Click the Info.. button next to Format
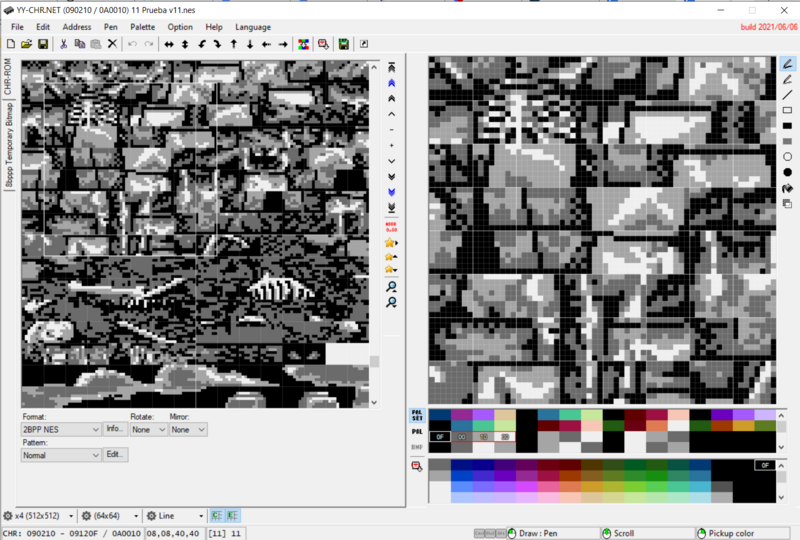Viewport: 800px width, 540px height. [115, 429]
